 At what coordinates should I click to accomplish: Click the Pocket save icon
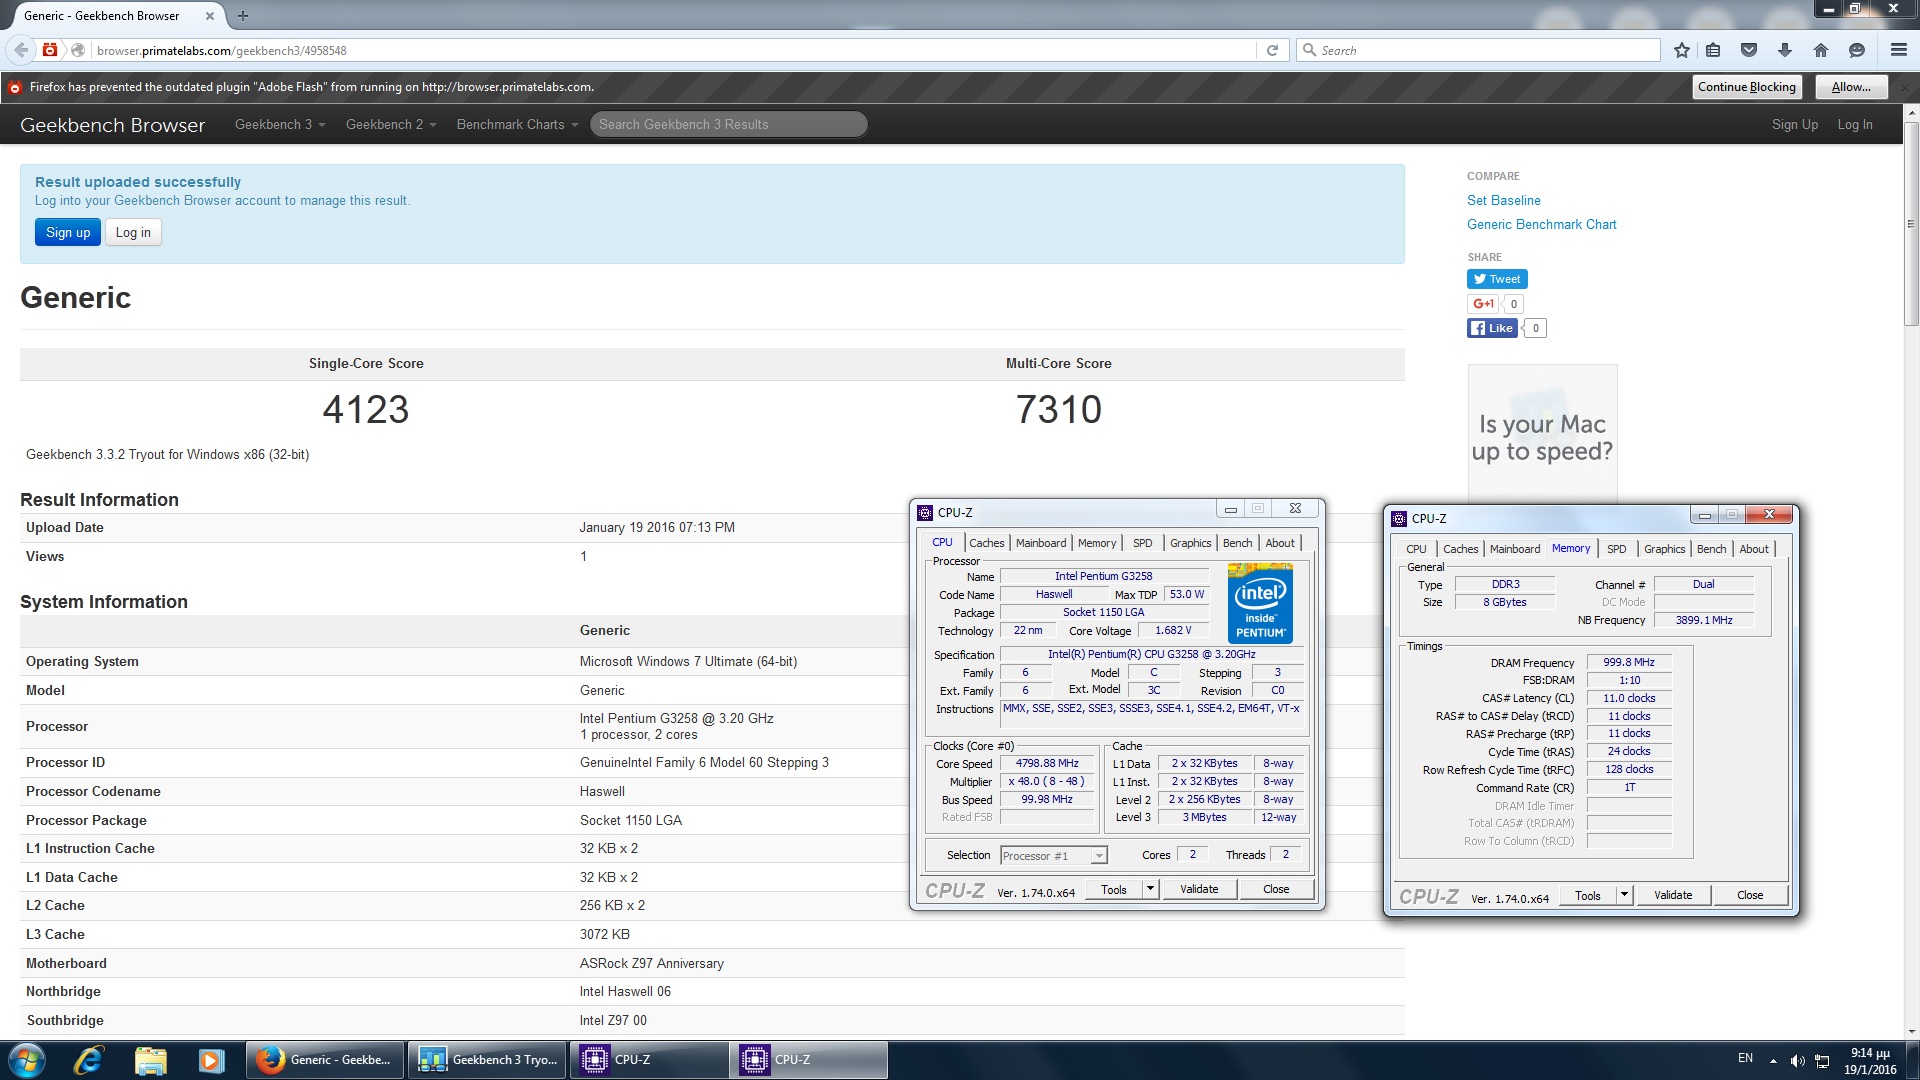1749,50
